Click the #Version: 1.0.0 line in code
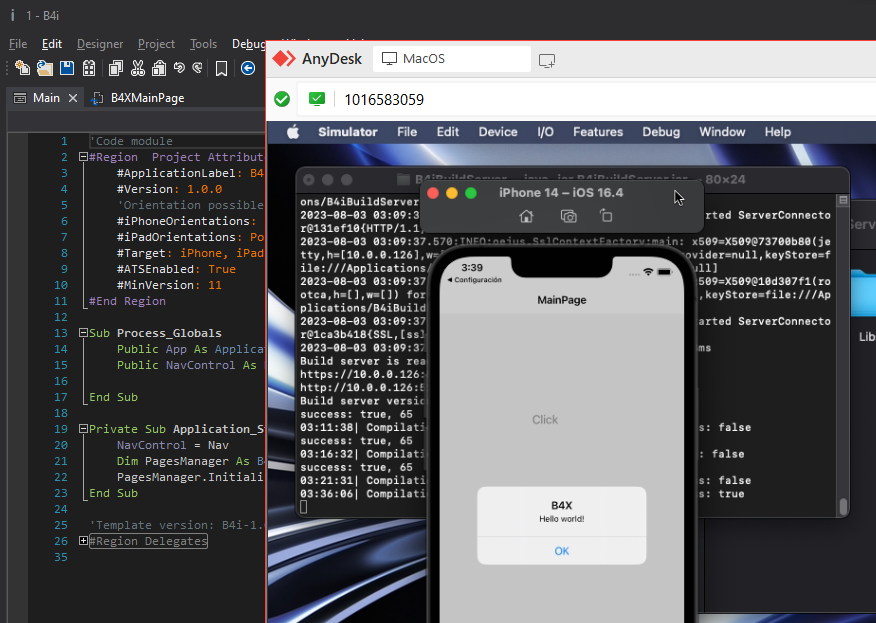The height and width of the screenshot is (623, 876). click(169, 189)
